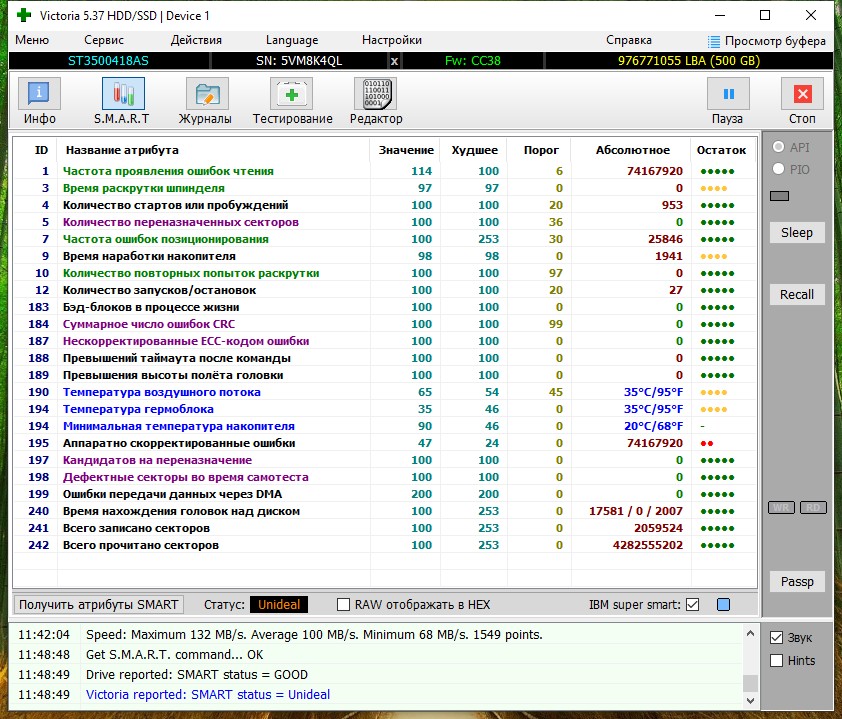Click the log scrollbar up arrow

coord(750,634)
